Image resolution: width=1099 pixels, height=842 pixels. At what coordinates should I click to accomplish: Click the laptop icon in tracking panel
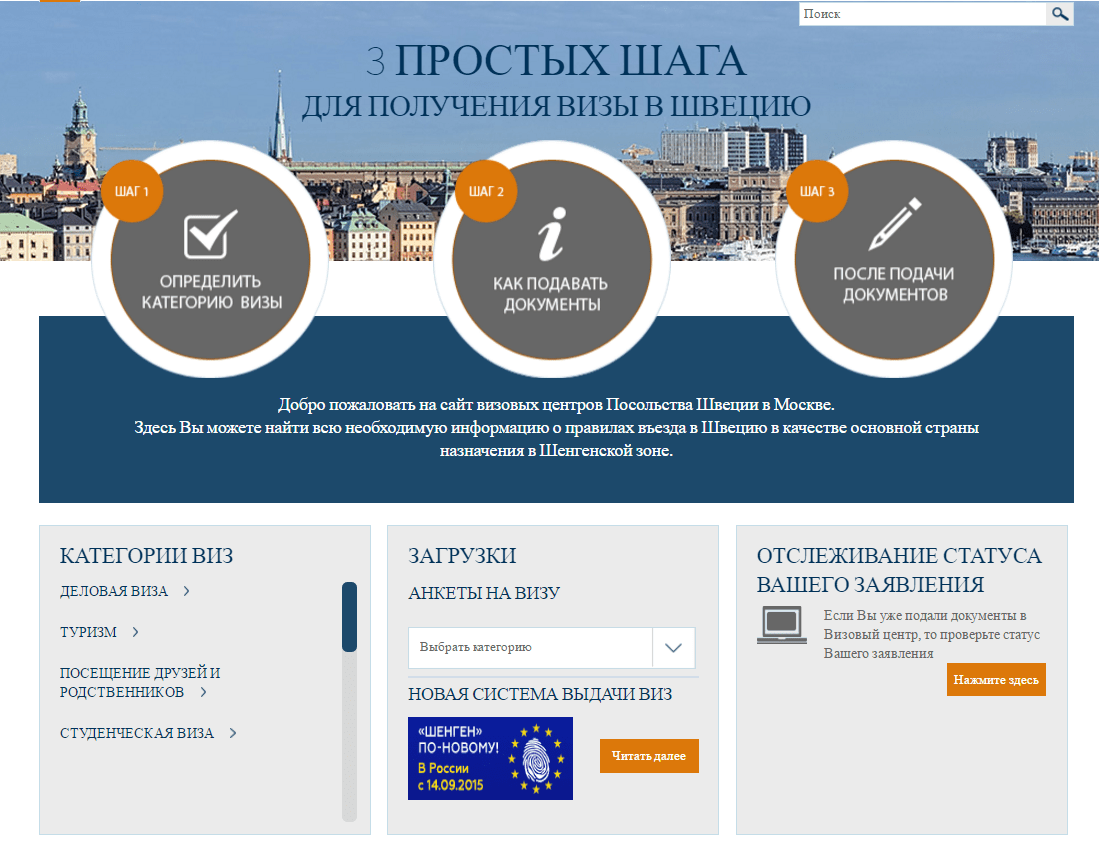[x=782, y=624]
